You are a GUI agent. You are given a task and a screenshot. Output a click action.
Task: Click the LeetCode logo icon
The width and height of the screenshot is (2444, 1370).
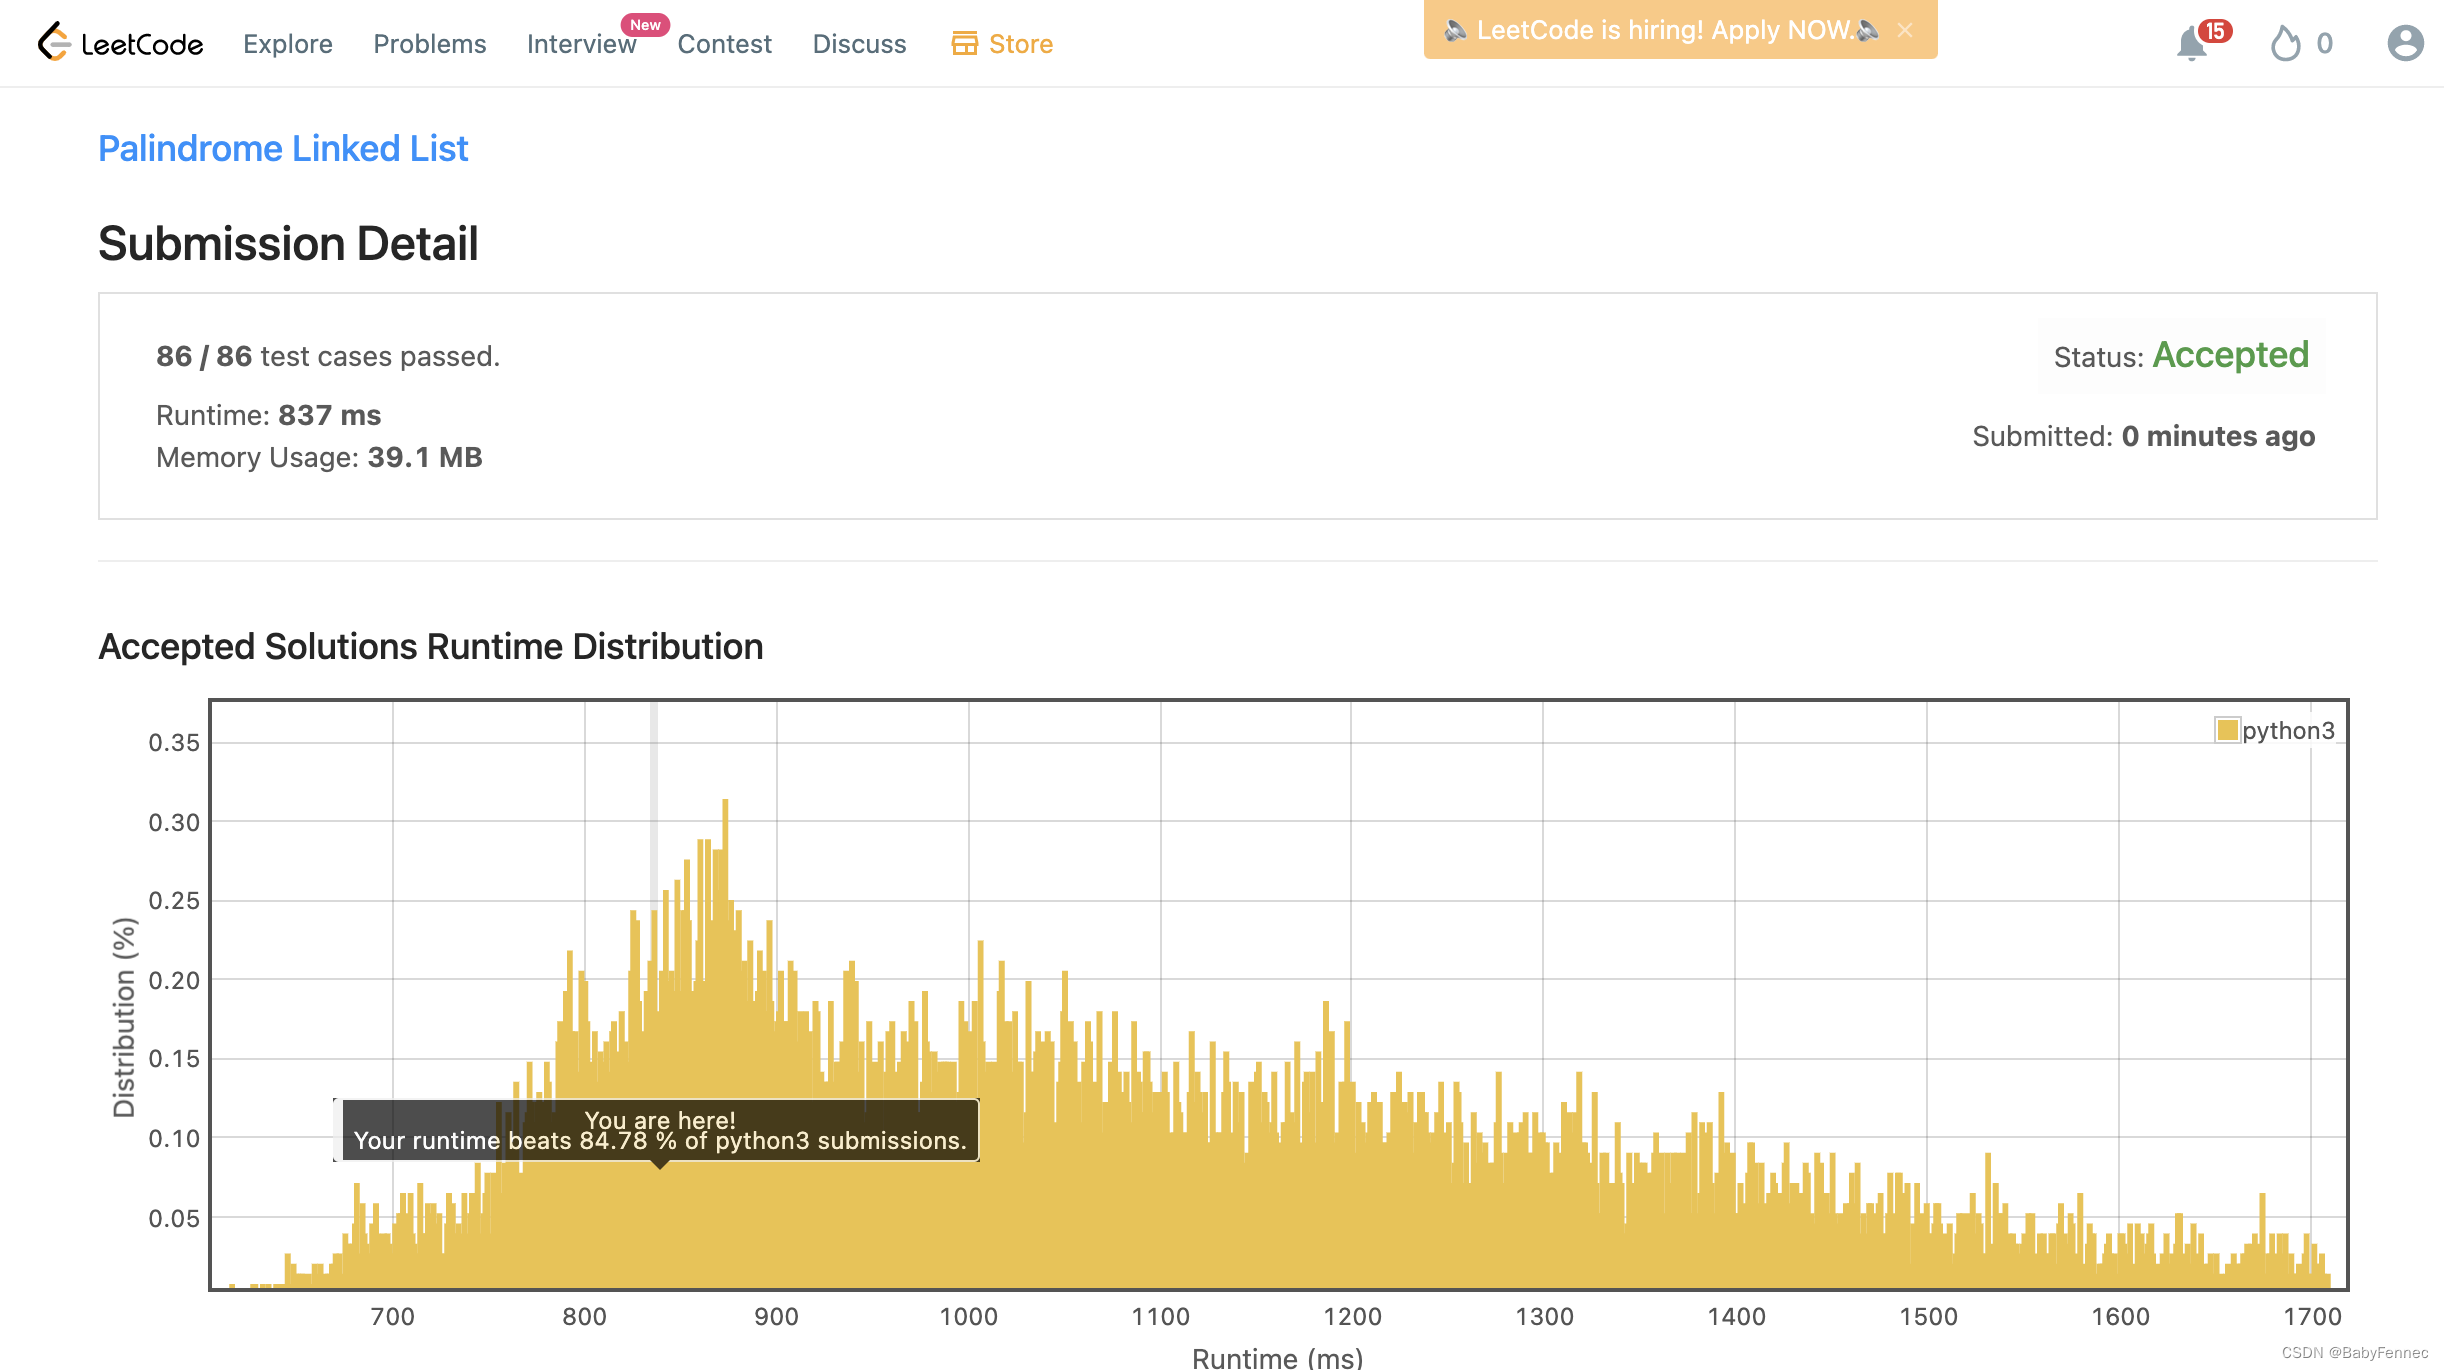point(54,42)
